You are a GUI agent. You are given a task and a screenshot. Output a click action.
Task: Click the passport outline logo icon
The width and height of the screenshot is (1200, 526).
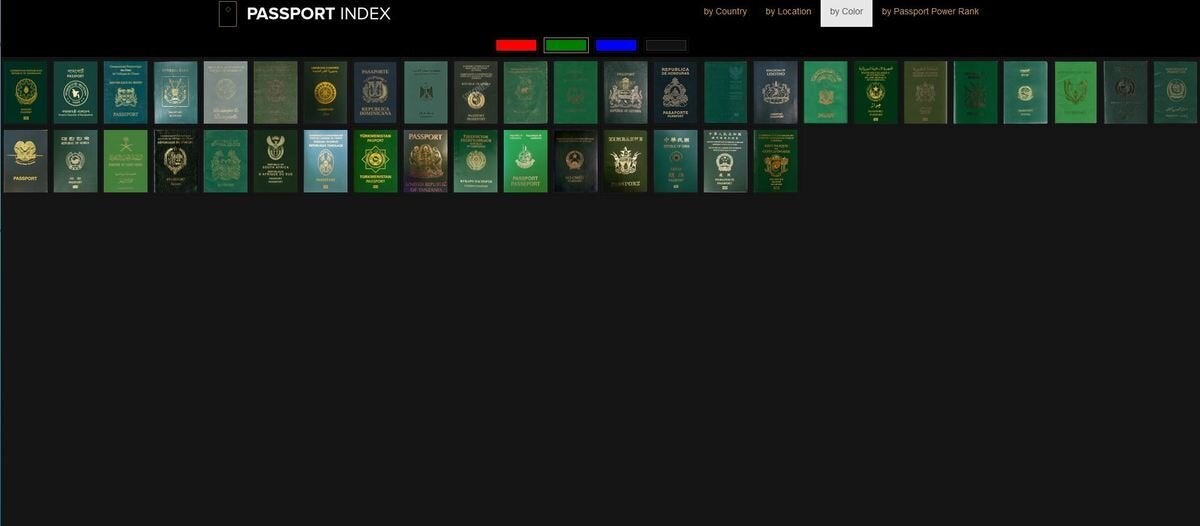[x=228, y=14]
